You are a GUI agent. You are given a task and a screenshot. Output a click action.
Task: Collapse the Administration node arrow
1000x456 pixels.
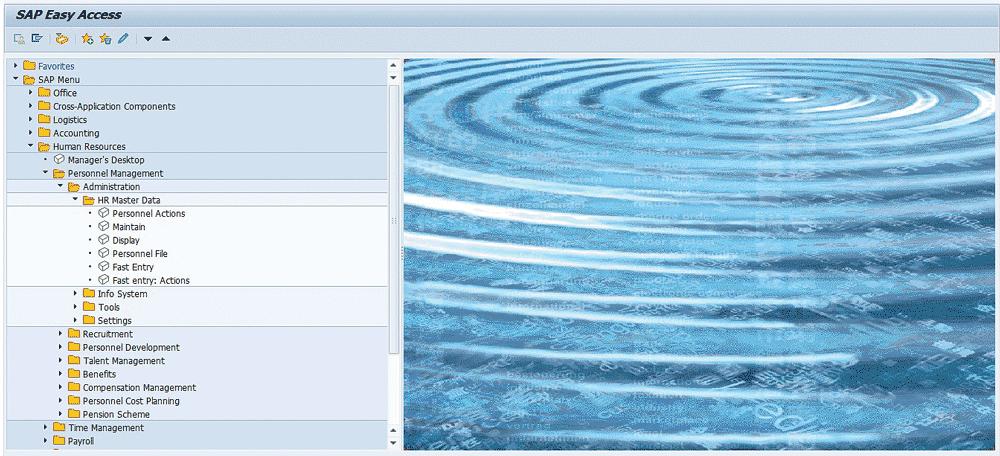(61, 186)
